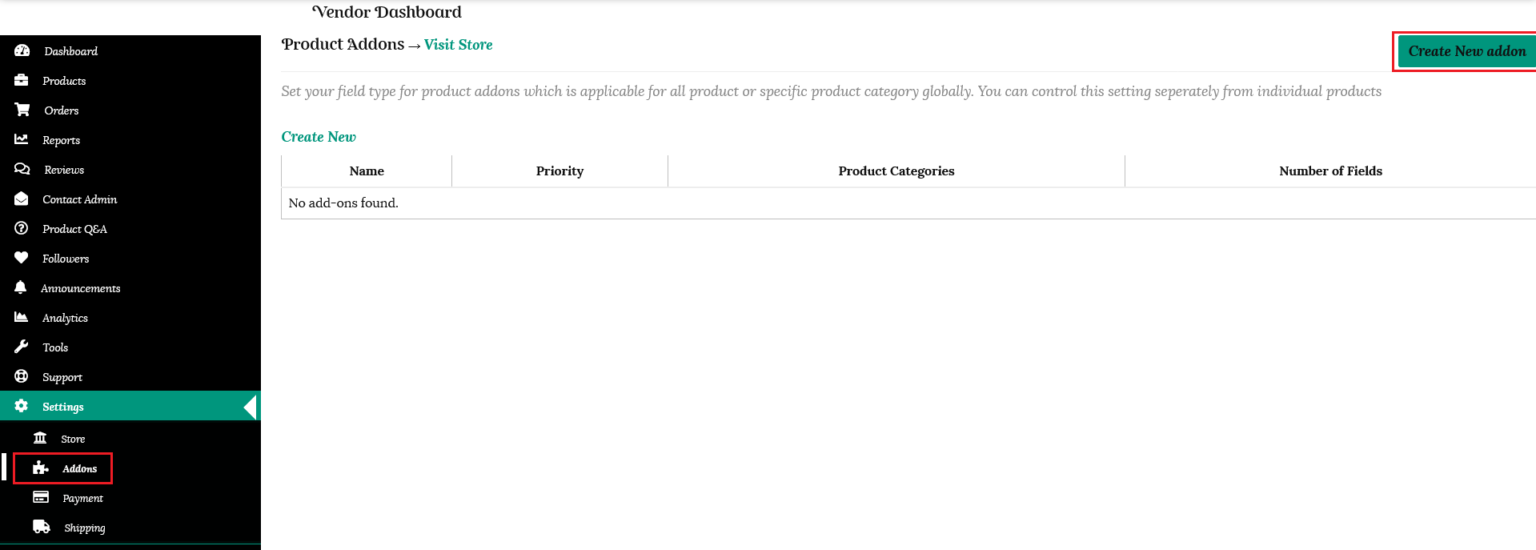Click the Addons puzzle piece icon
Viewport: 1536px width, 550px height.
pyautogui.click(x=41, y=468)
